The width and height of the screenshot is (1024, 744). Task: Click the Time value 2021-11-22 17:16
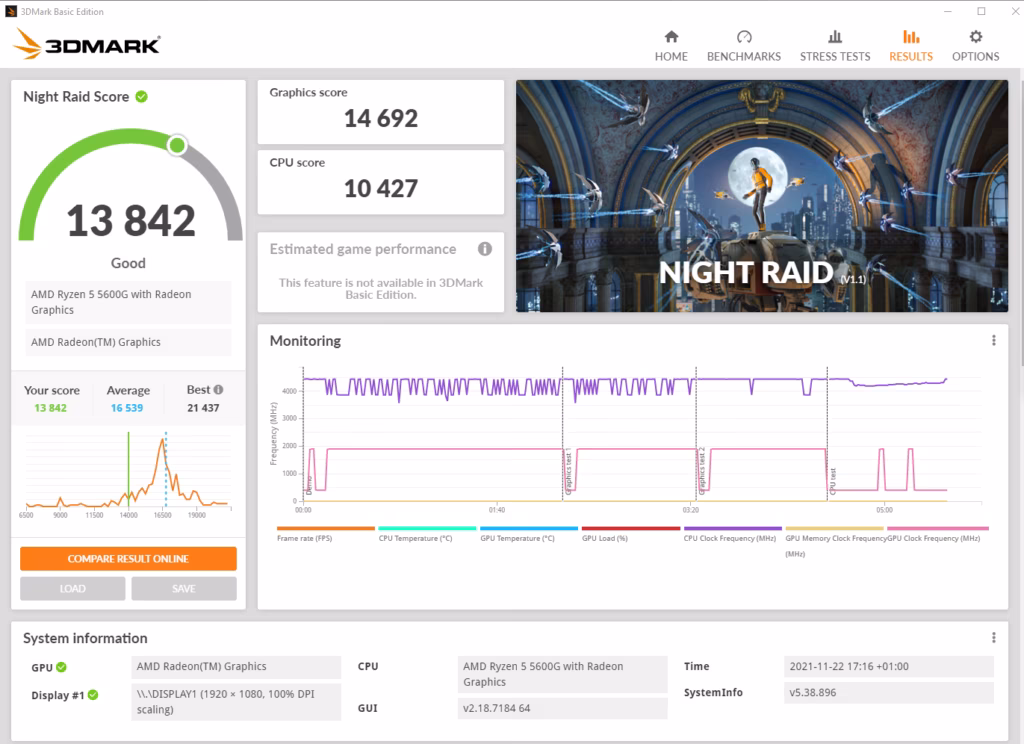(888, 667)
